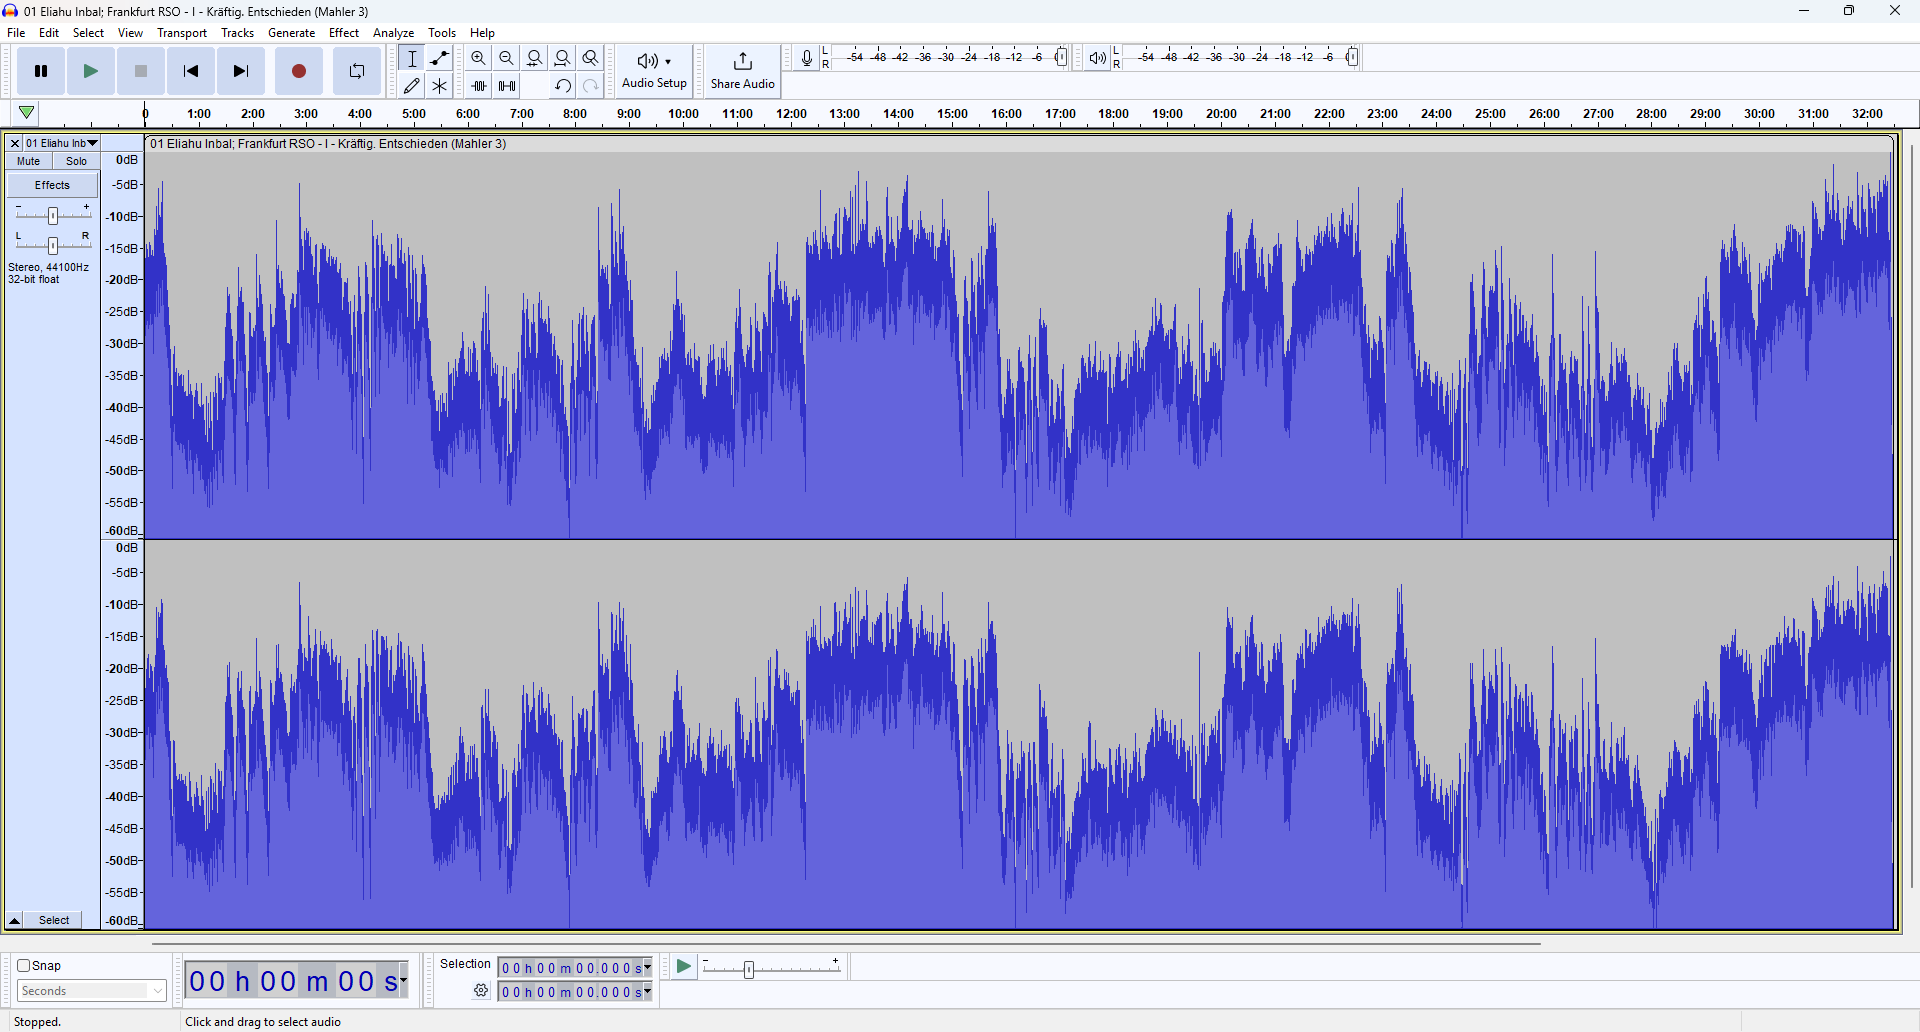Solo the Eliahu Inbal track
This screenshot has width=1920, height=1032.
[x=76, y=161]
